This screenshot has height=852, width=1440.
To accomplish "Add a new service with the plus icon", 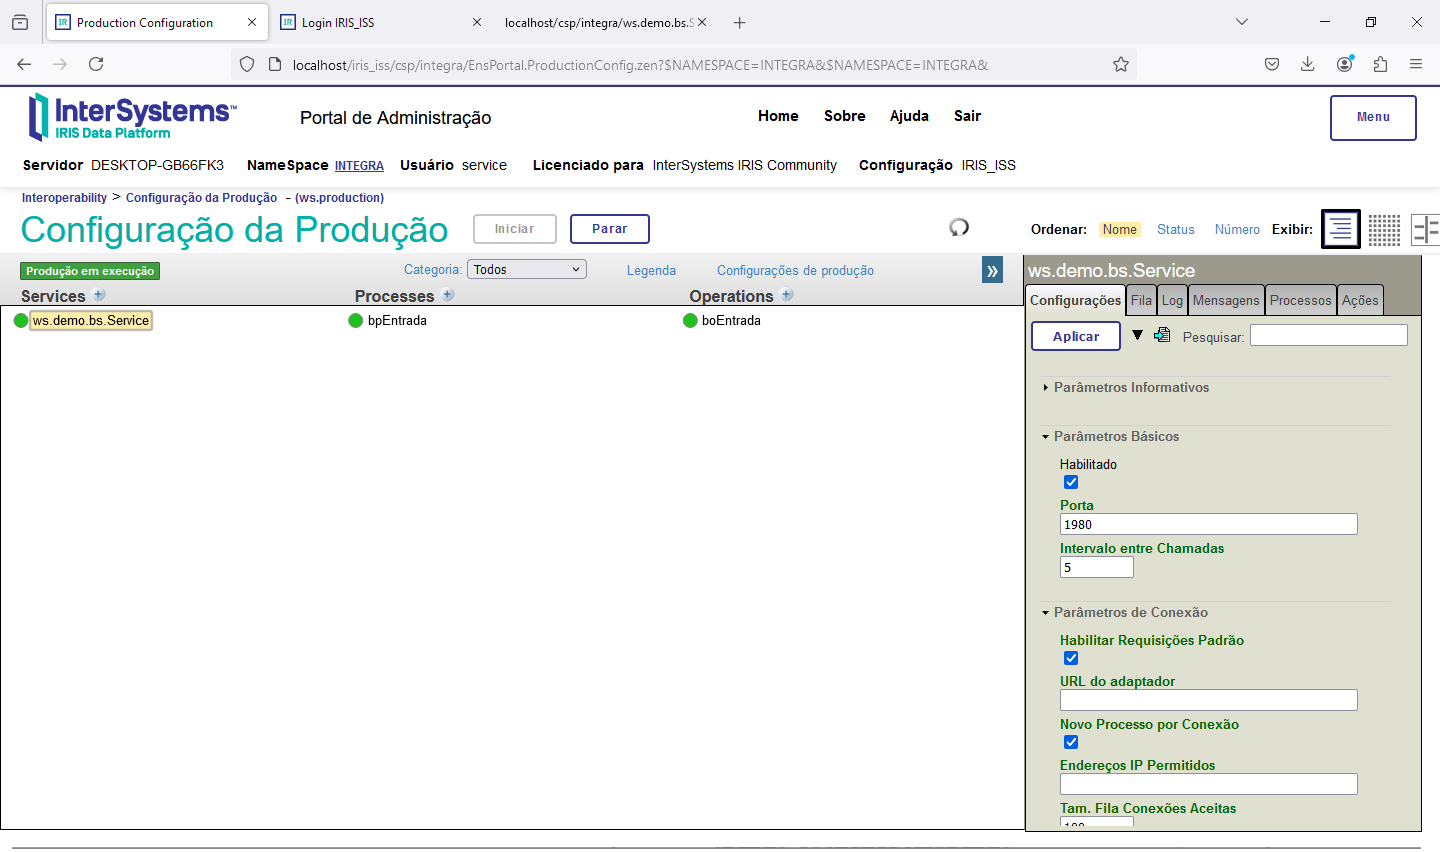I will tap(99, 295).
